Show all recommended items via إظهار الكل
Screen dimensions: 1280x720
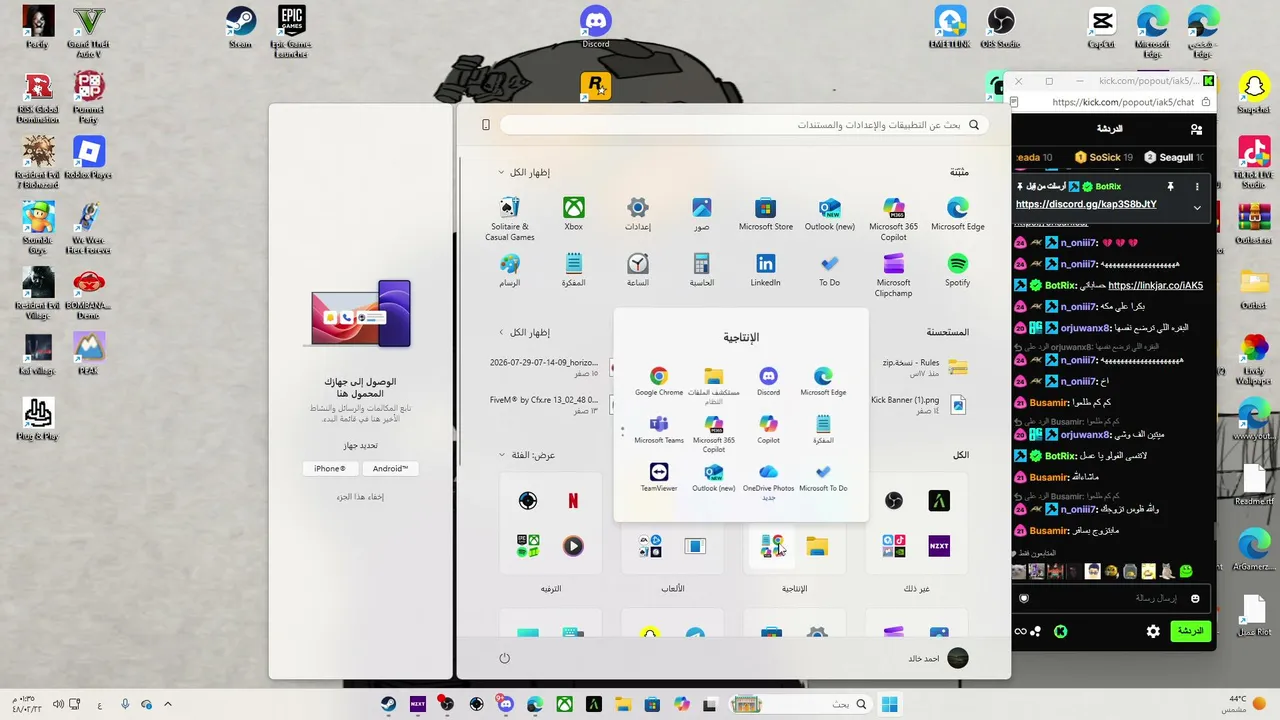coord(524,332)
